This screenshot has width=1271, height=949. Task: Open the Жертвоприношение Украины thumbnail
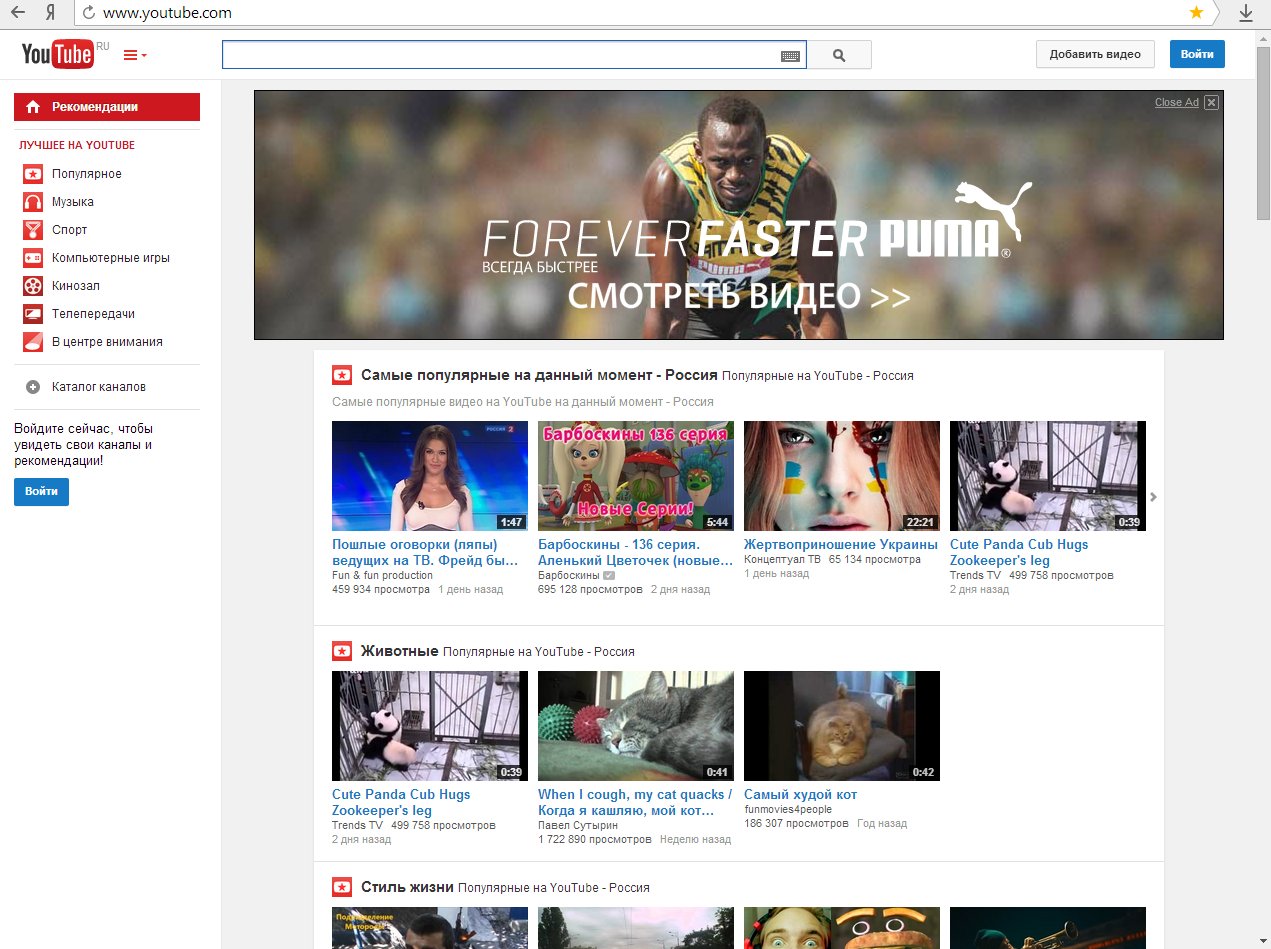[842, 476]
